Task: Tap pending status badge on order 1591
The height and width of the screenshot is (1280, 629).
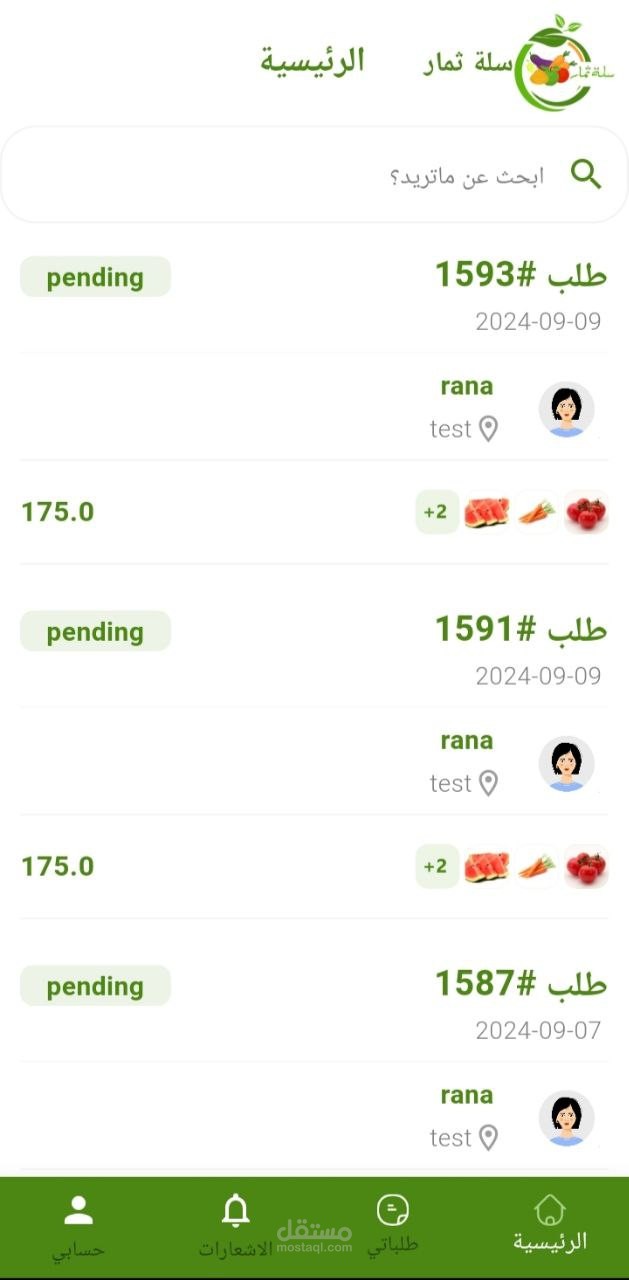Action: coord(95,631)
